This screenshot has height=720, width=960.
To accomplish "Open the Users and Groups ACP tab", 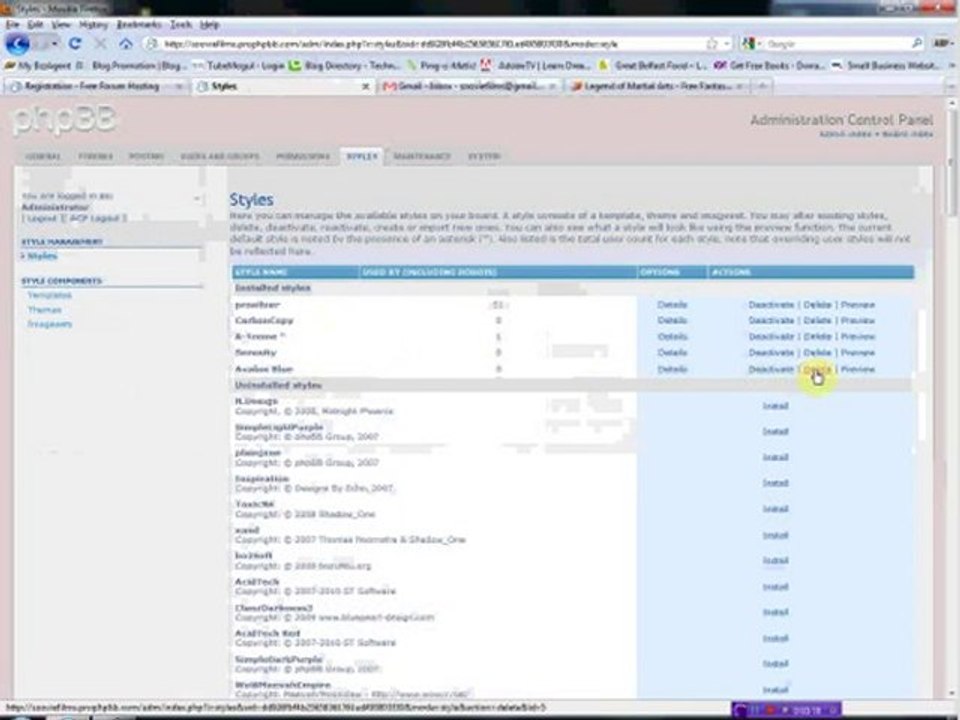I will 220,157.
